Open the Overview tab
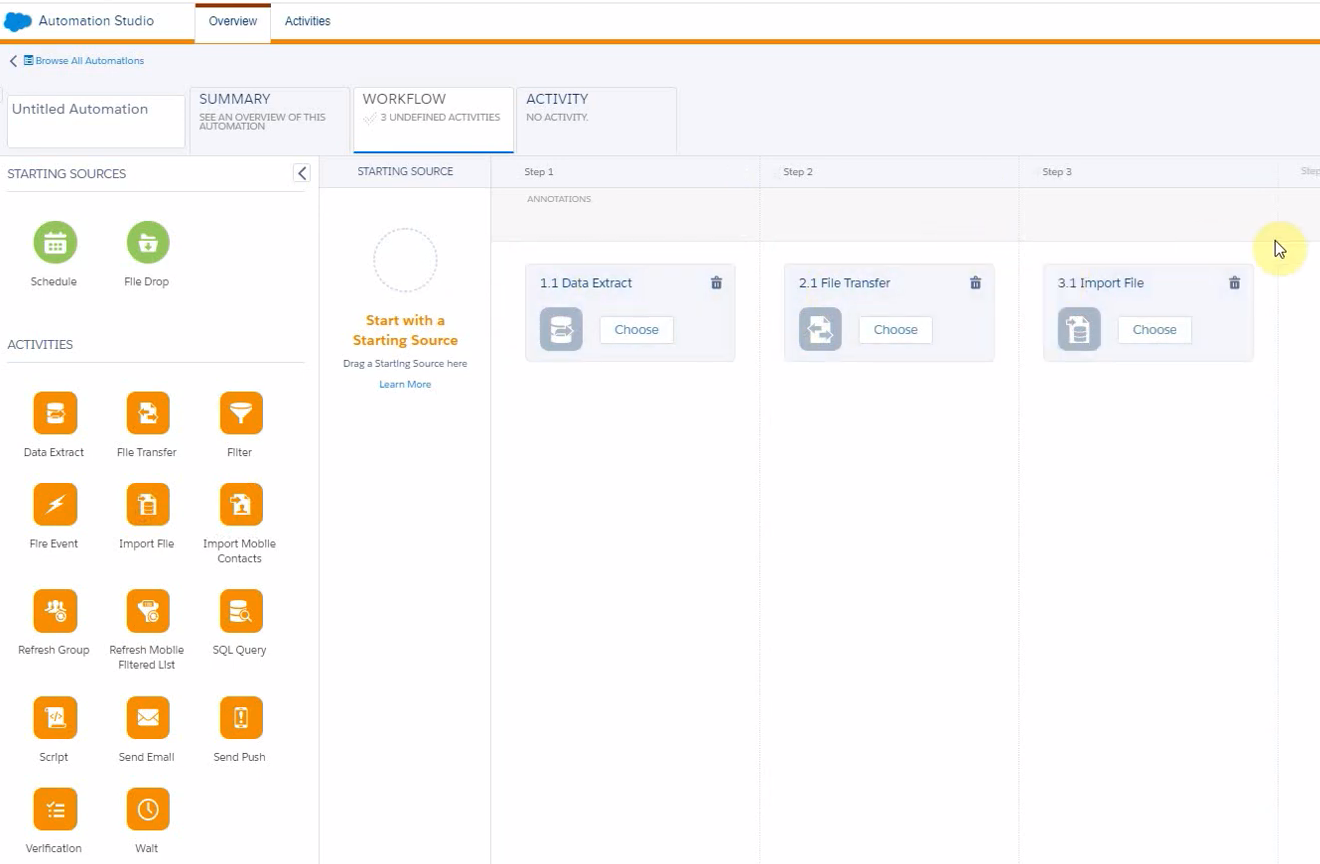The width and height of the screenshot is (1320, 864). 233,22
